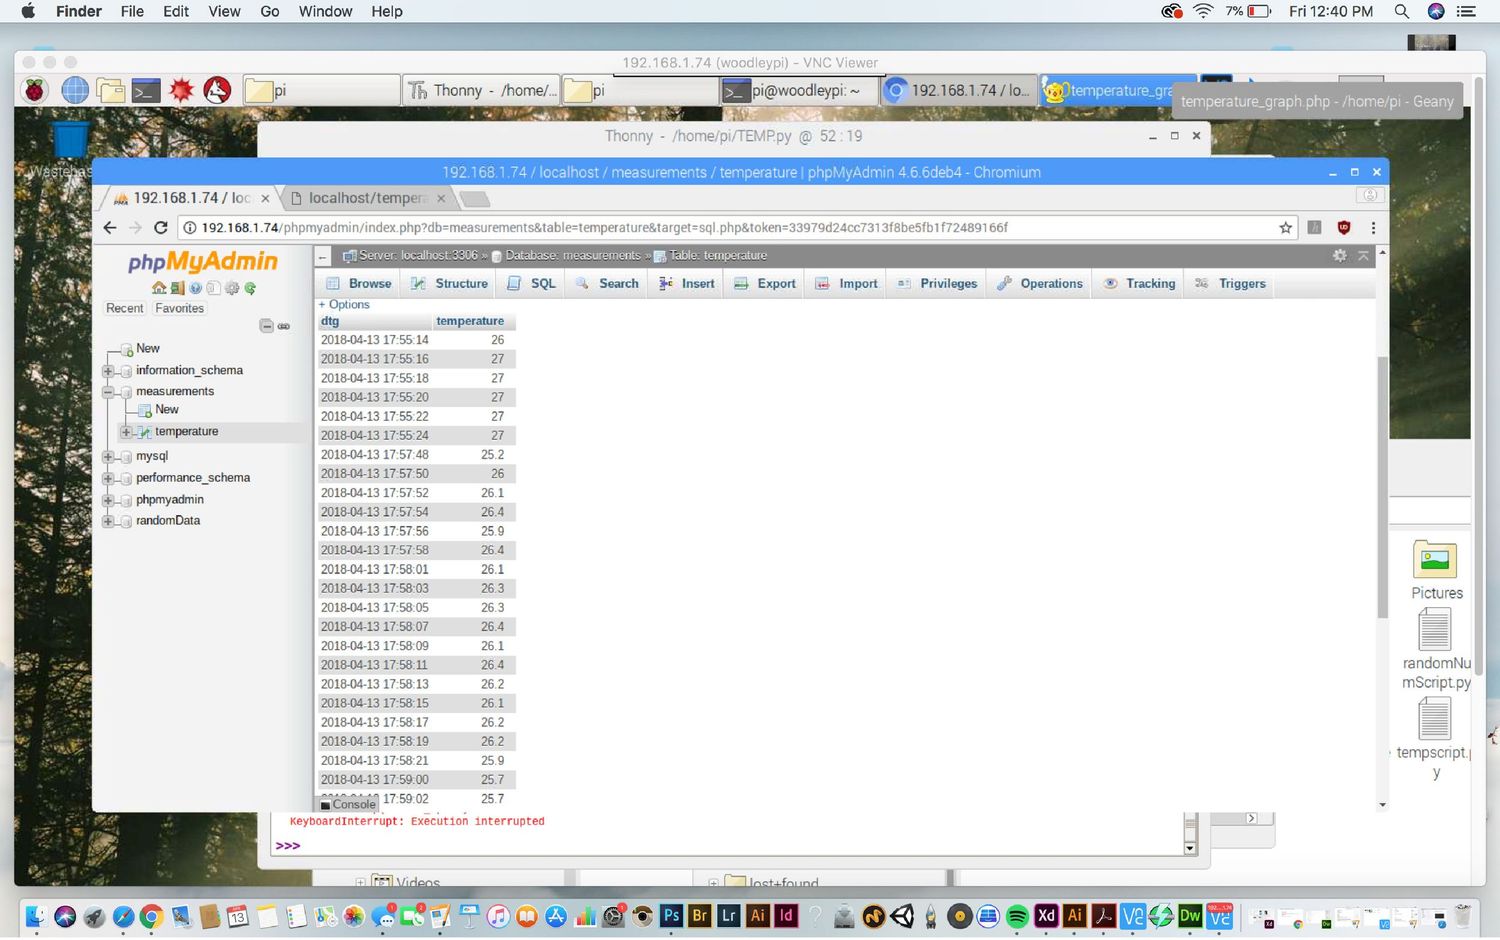Collapse the phpMyAdmin navigation panel toggle
This screenshot has width=1500, height=940.
pyautogui.click(x=323, y=257)
